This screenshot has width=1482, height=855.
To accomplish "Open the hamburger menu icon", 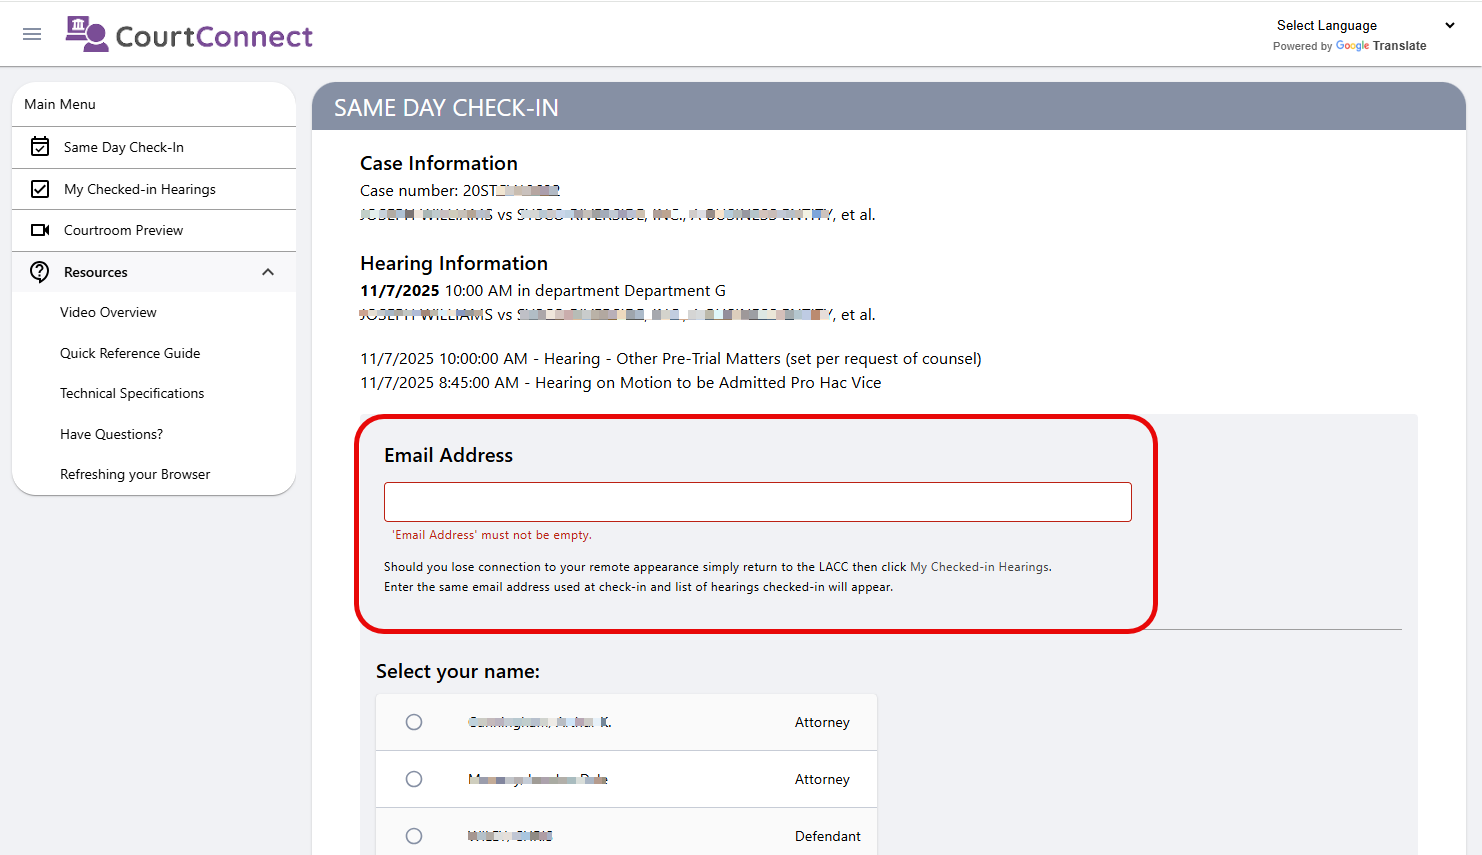I will (x=32, y=34).
